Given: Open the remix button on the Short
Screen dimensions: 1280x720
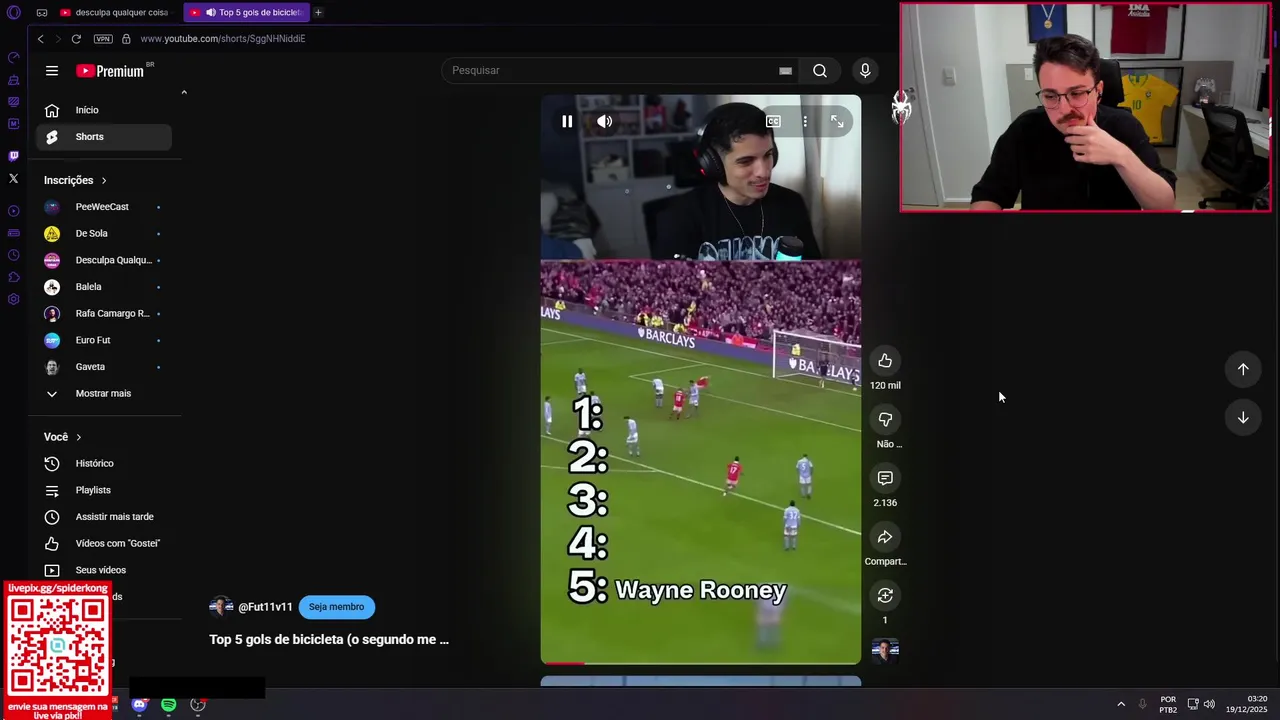Looking at the screenshot, I should tap(885, 596).
